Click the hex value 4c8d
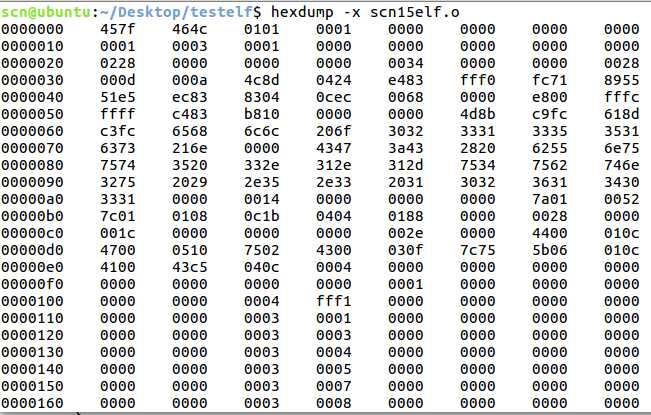The height and width of the screenshot is (415, 651). 262,80
